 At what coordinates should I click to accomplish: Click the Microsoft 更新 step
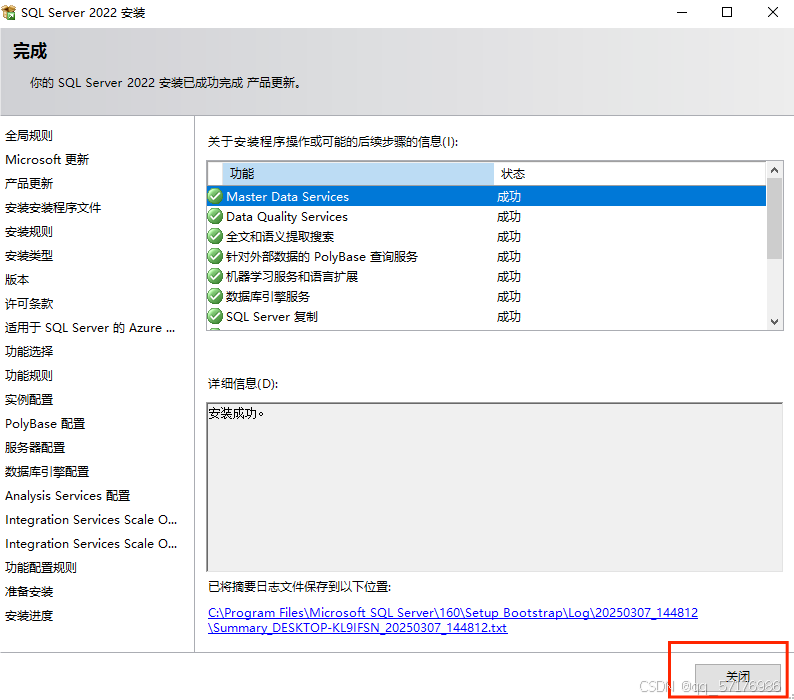[x=47, y=160]
